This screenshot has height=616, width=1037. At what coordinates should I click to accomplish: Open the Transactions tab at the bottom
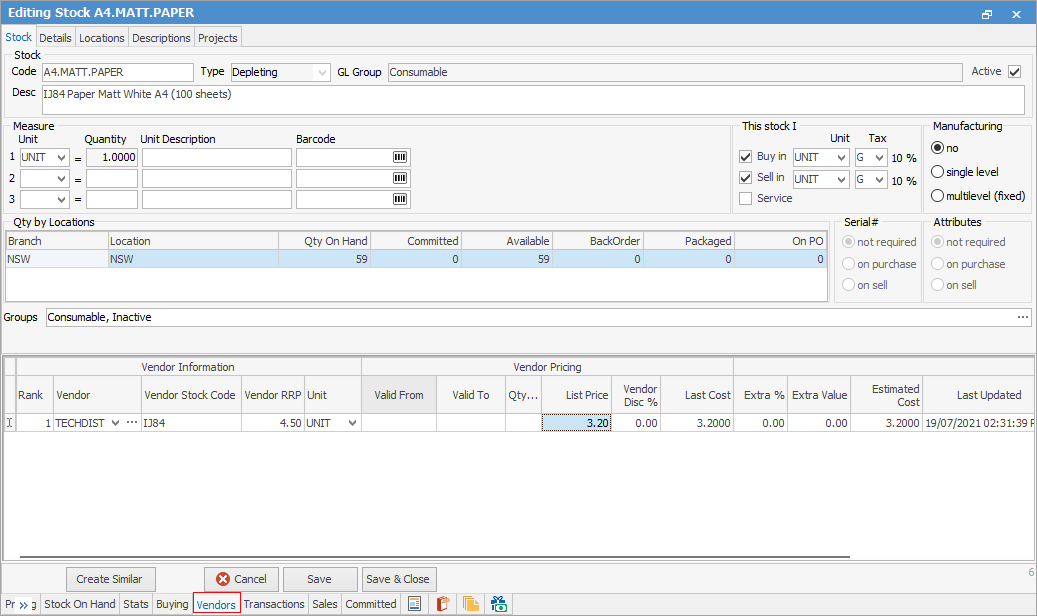click(273, 604)
